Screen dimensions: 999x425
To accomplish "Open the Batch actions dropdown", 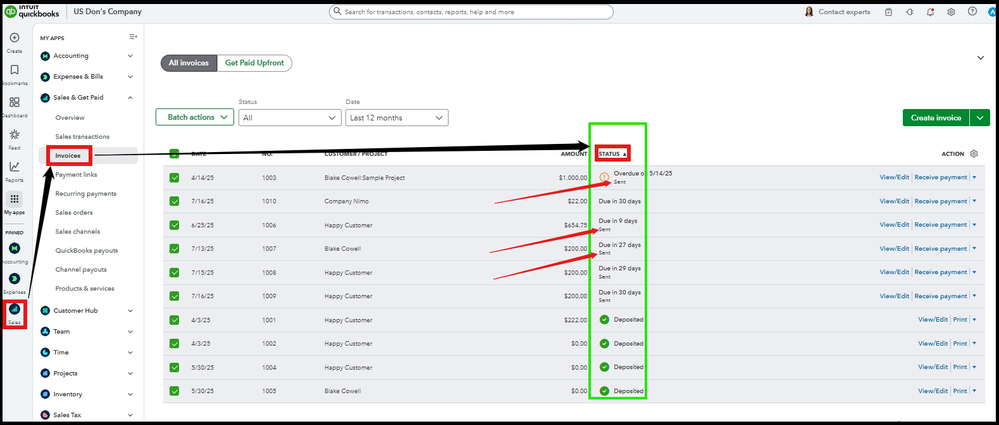I will point(195,117).
